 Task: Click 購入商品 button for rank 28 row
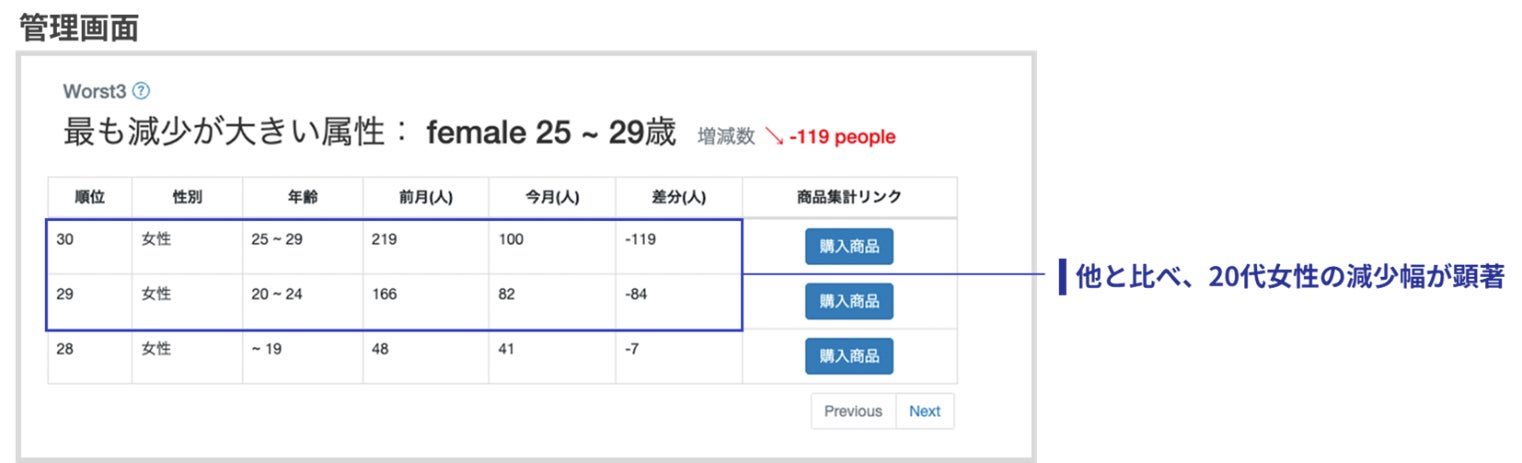(849, 355)
